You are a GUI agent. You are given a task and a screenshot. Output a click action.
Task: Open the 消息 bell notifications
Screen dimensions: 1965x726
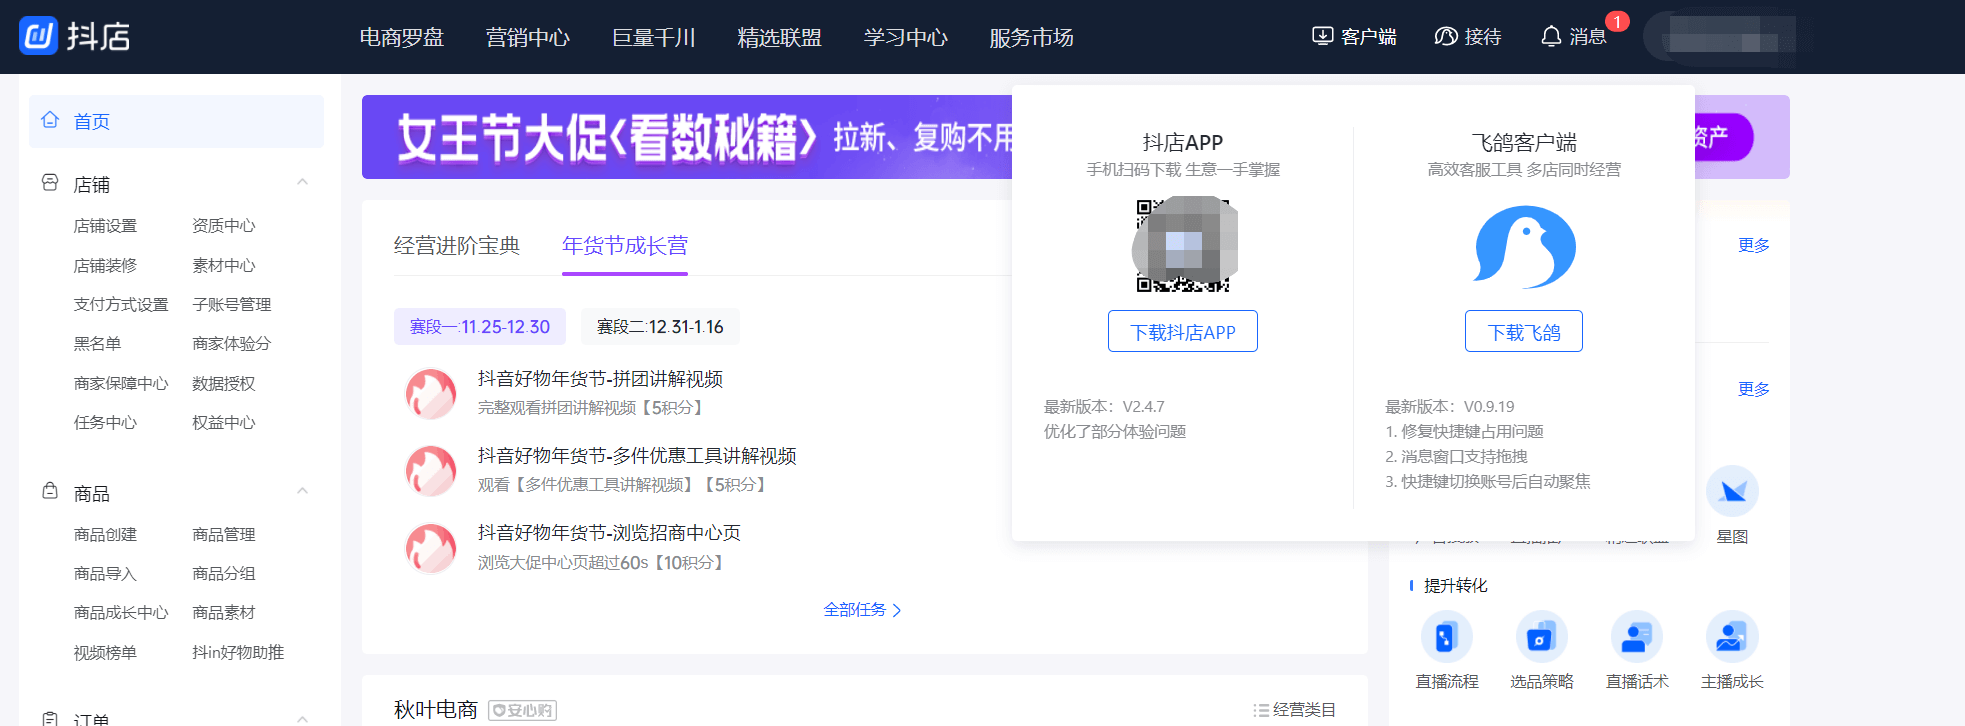[1551, 36]
